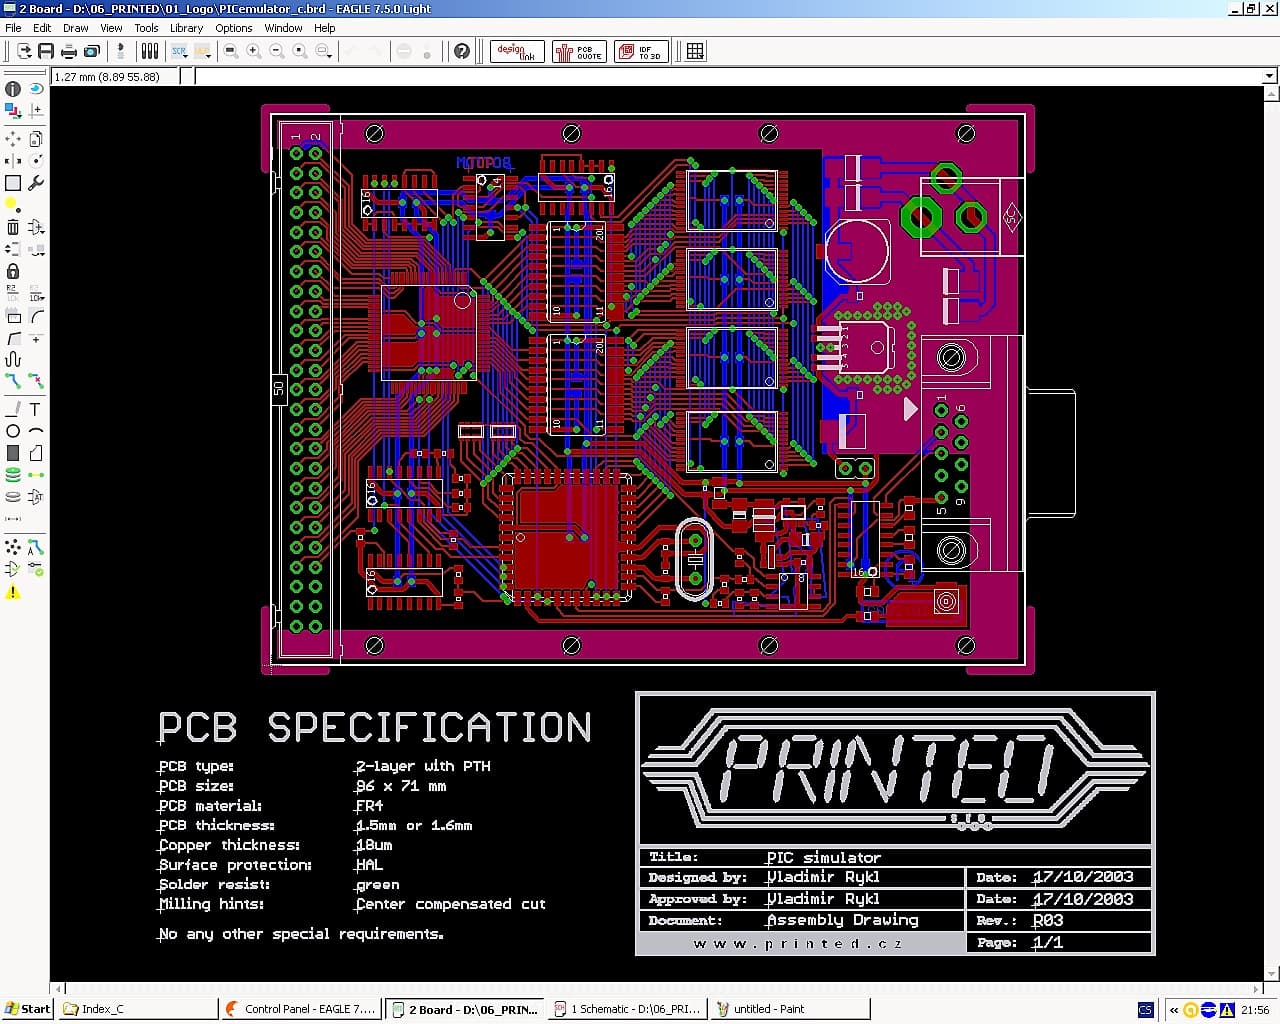Click the IDF to 3D button
The width and height of the screenshot is (1280, 1024).
(x=640, y=51)
